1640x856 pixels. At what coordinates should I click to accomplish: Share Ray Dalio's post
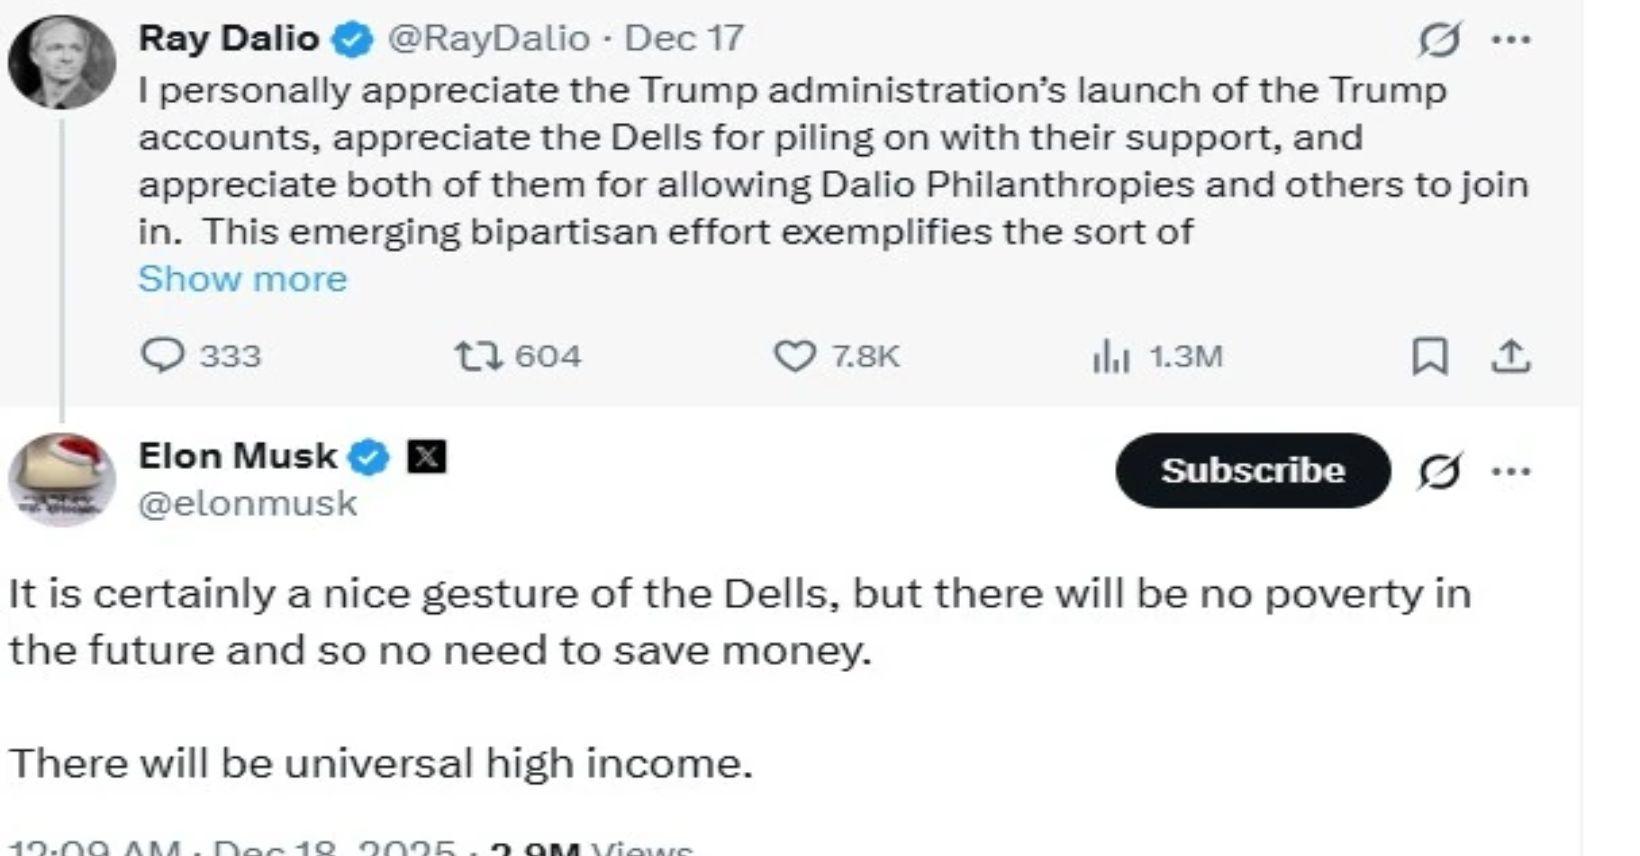tap(1511, 356)
